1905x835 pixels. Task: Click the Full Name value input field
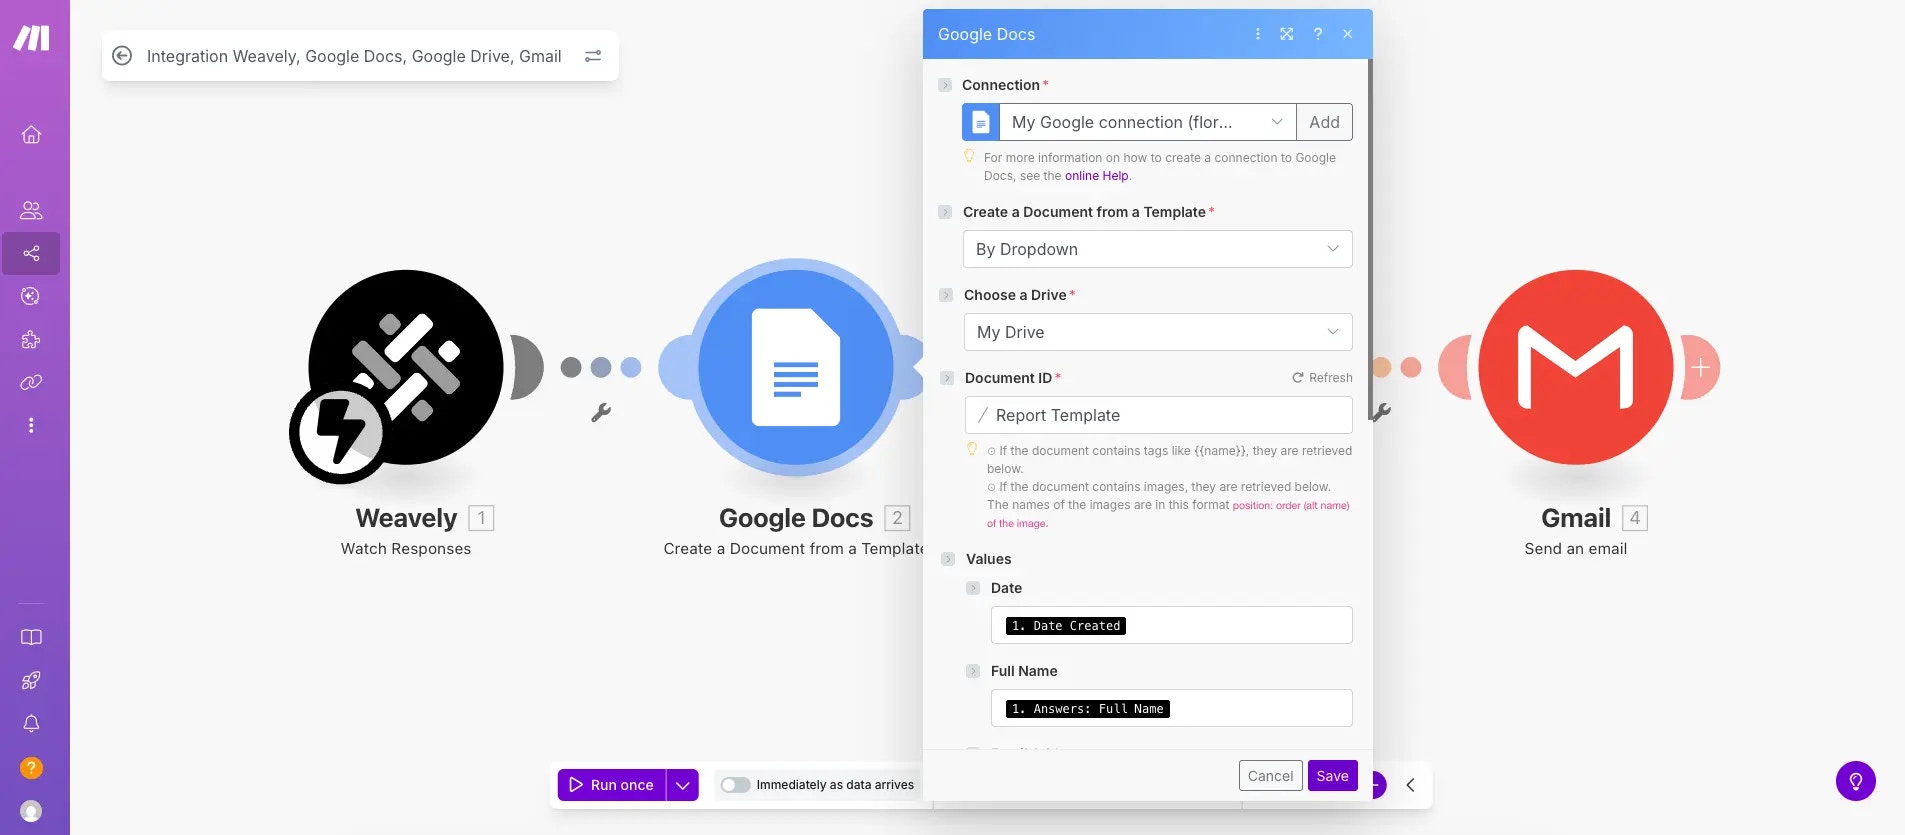1171,708
